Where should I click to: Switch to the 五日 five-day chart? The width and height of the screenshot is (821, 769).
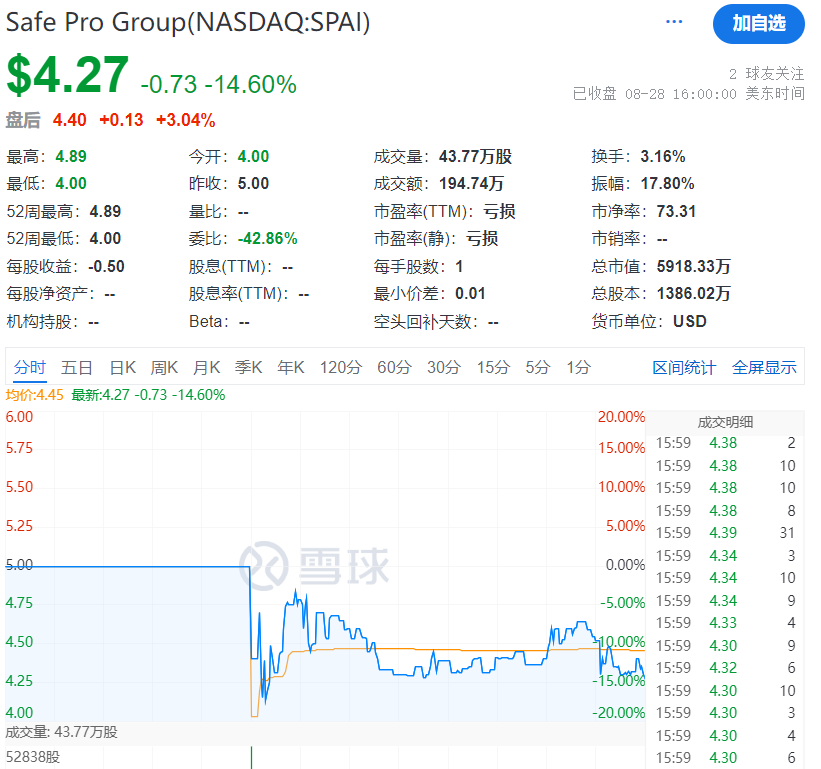[x=77, y=367]
